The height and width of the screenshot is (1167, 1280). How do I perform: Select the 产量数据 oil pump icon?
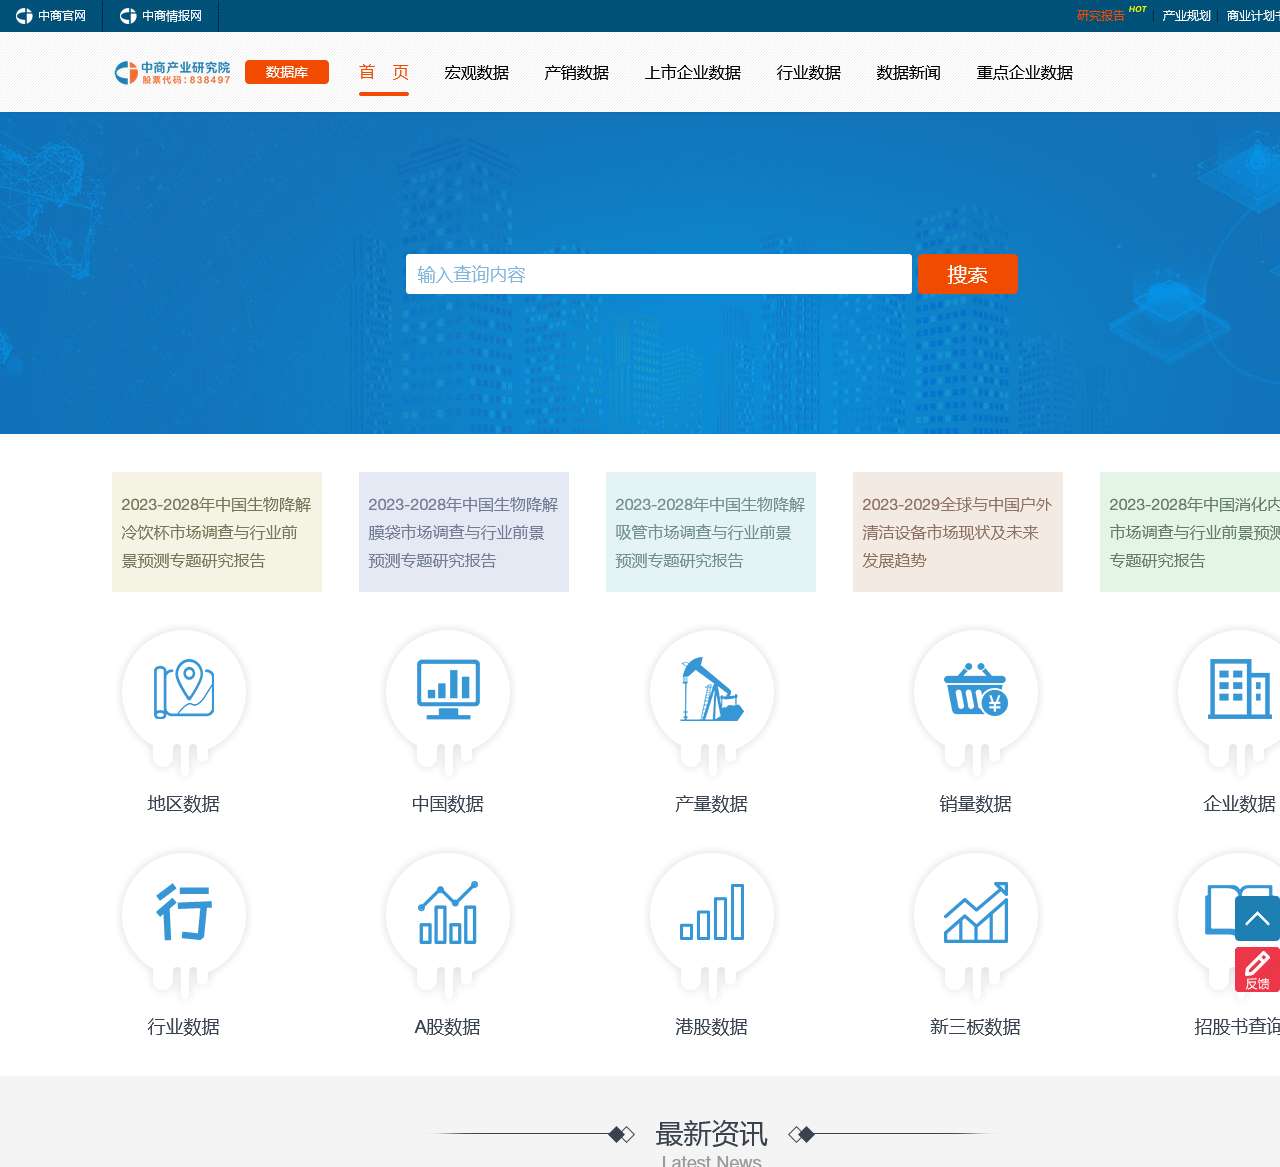[x=711, y=690]
